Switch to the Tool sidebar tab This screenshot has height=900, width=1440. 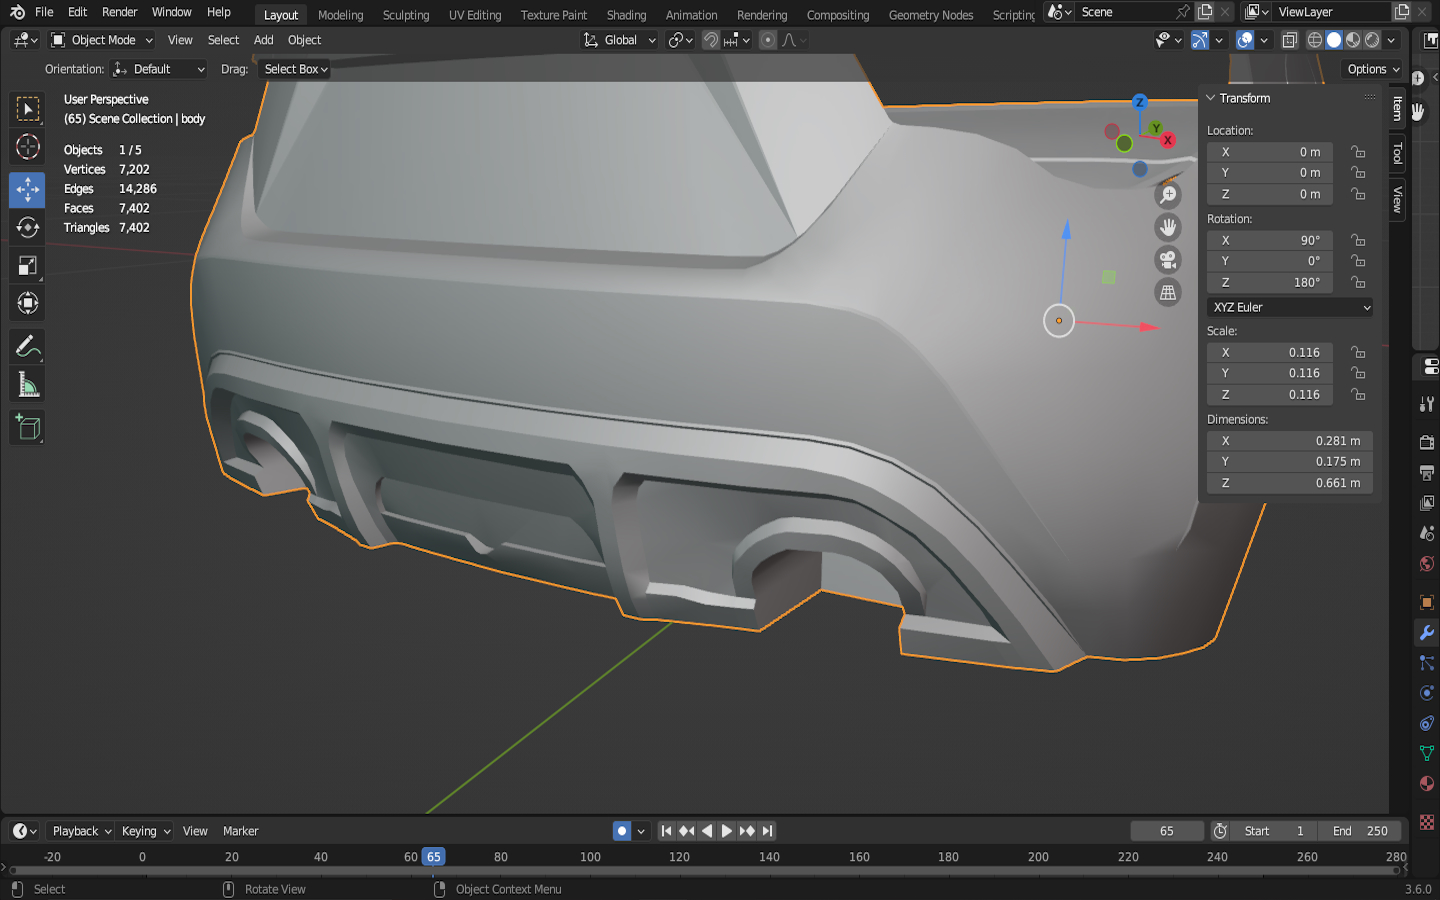[x=1397, y=153]
